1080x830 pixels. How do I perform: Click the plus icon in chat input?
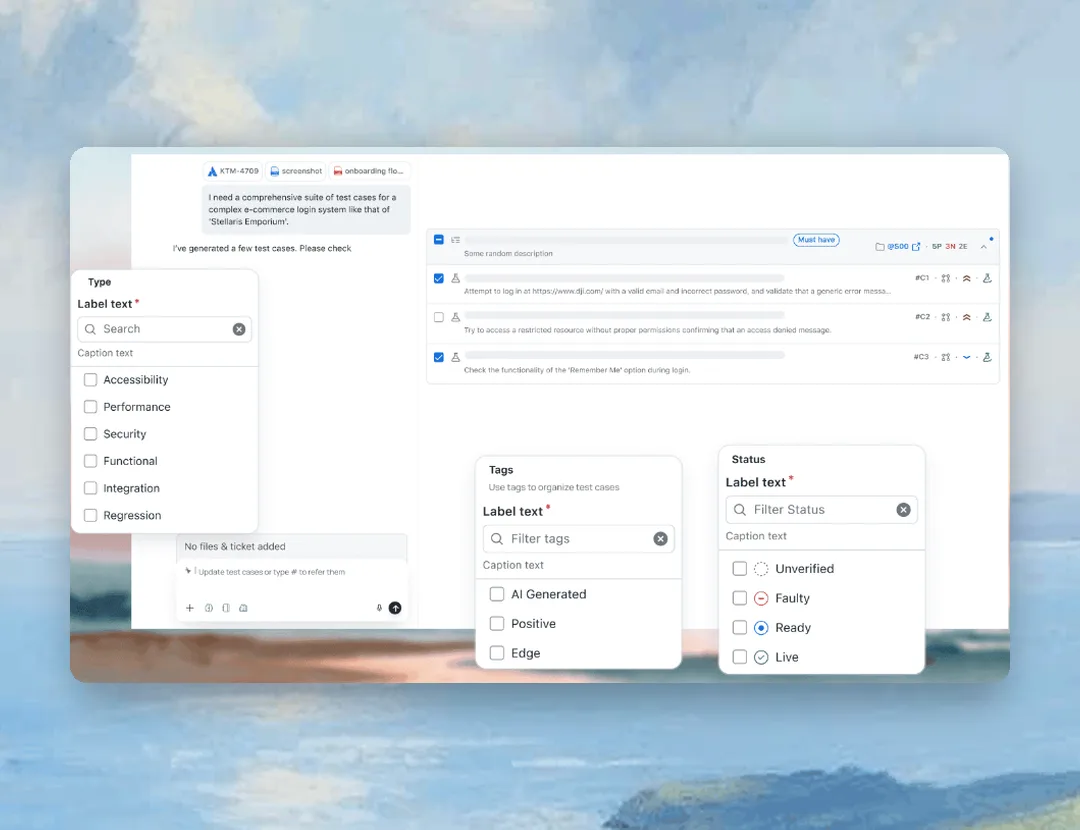pos(189,608)
